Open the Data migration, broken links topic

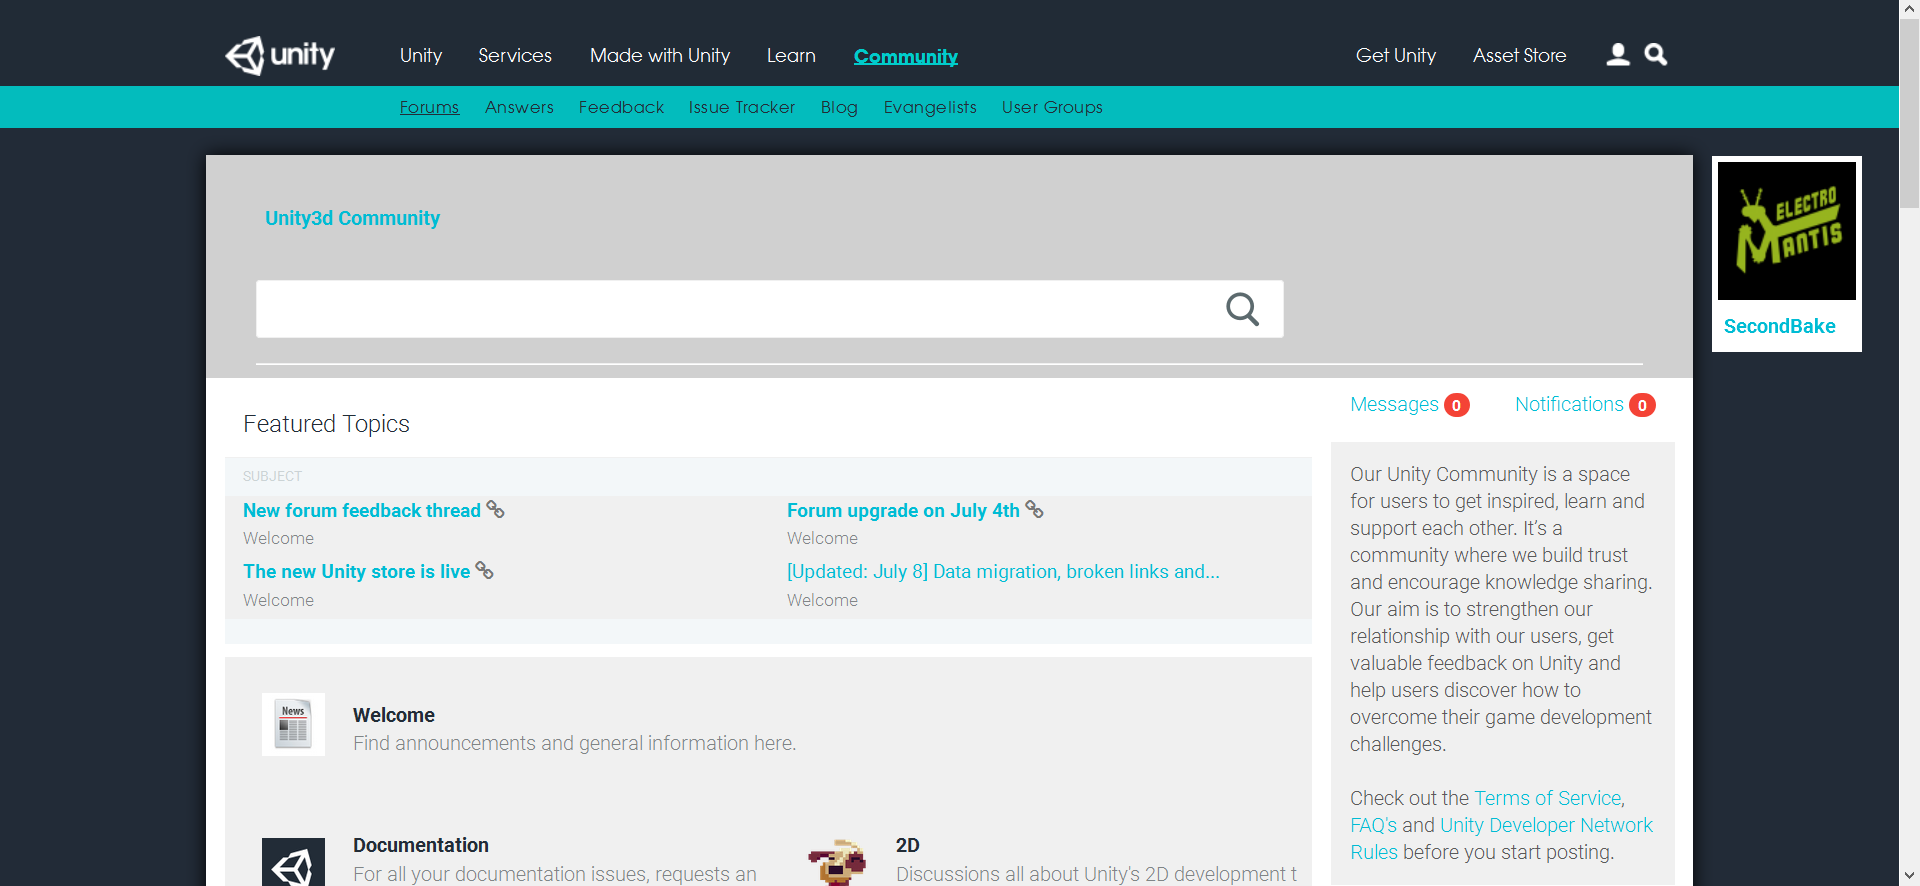(1003, 571)
